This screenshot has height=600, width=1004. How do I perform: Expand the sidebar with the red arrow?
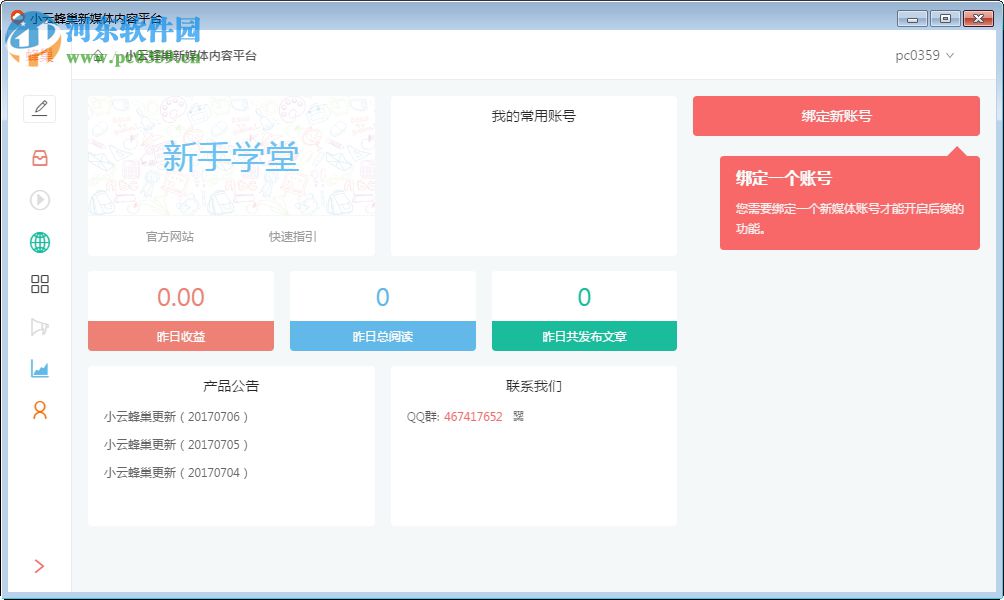click(40, 566)
